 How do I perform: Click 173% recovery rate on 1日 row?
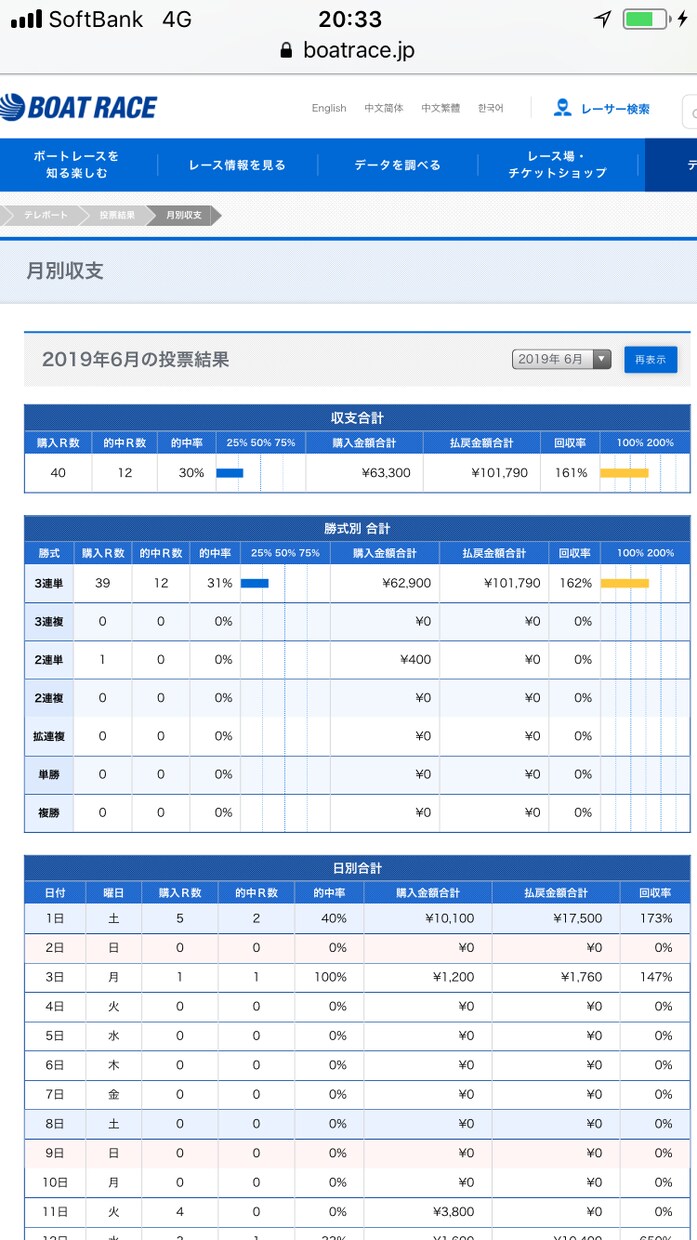coord(656,918)
